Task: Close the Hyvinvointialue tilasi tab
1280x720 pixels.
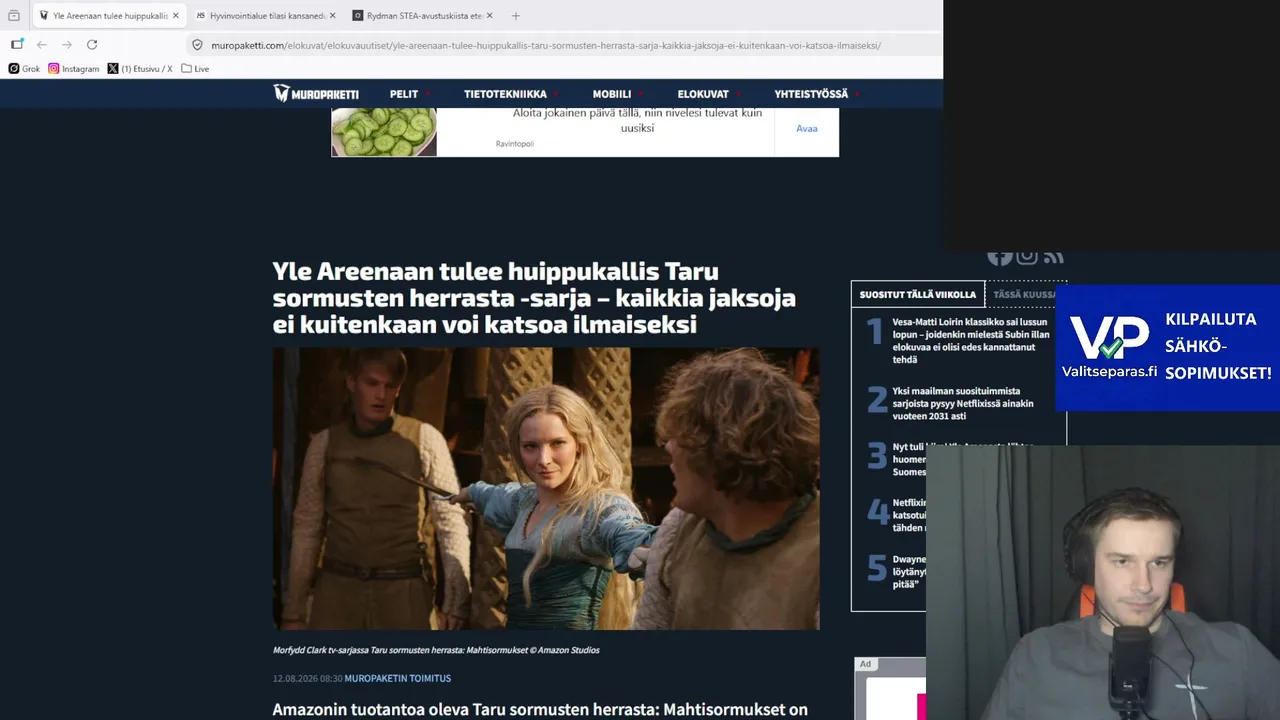Action: pyautogui.click(x=332, y=16)
